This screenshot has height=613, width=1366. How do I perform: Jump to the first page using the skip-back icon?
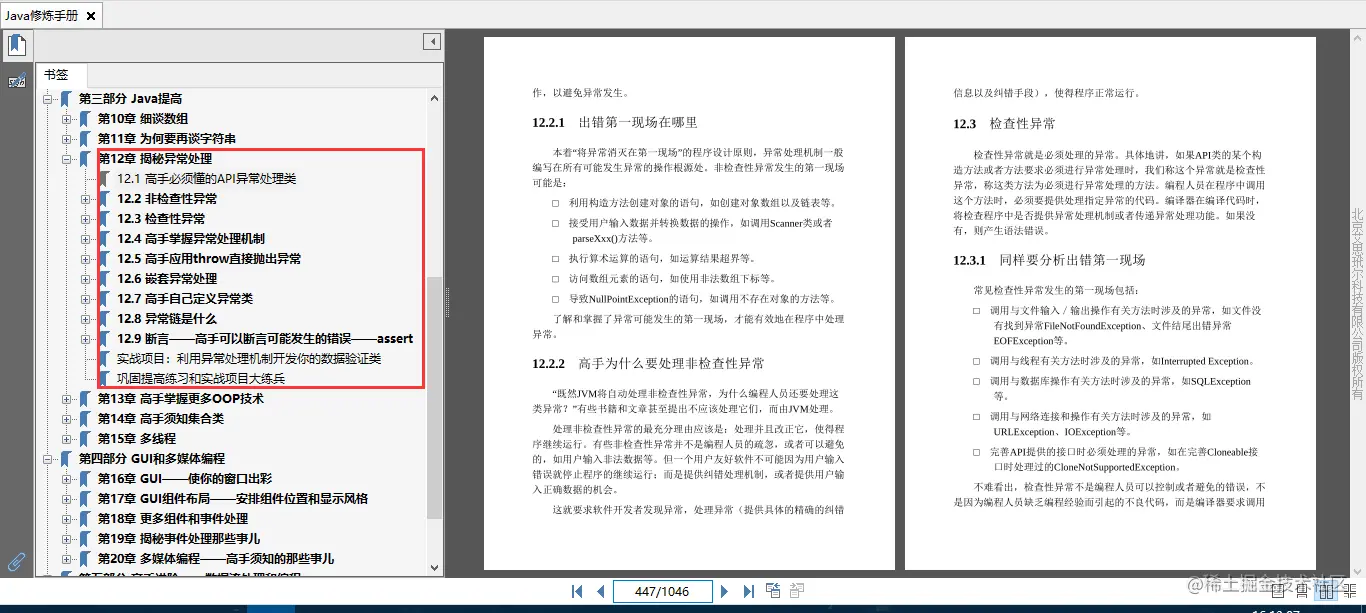click(577, 591)
